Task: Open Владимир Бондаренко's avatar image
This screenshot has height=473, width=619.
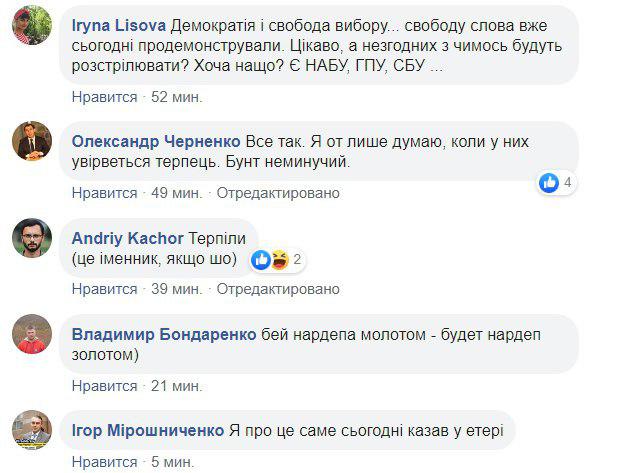Action: (x=32, y=335)
